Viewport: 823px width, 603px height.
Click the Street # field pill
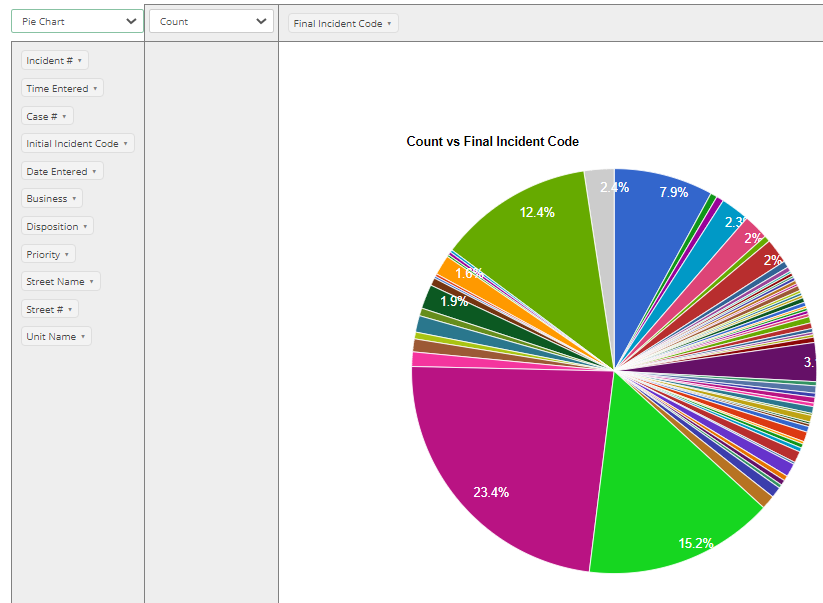click(x=48, y=309)
